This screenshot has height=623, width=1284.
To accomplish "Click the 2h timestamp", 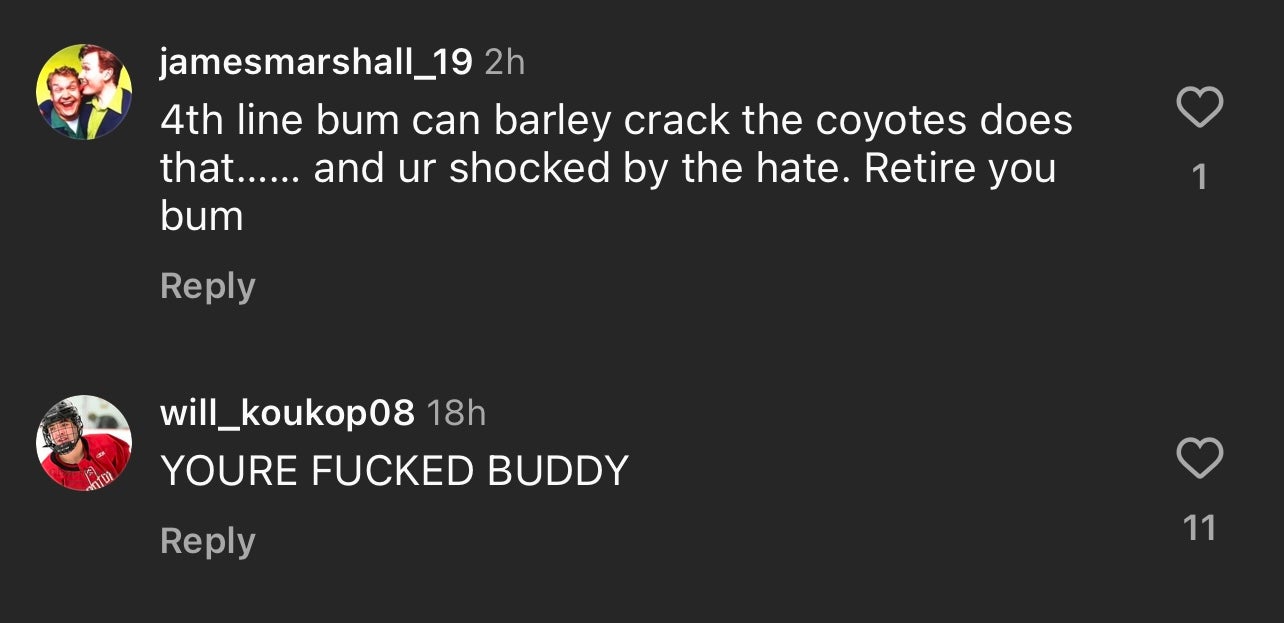I will [505, 63].
